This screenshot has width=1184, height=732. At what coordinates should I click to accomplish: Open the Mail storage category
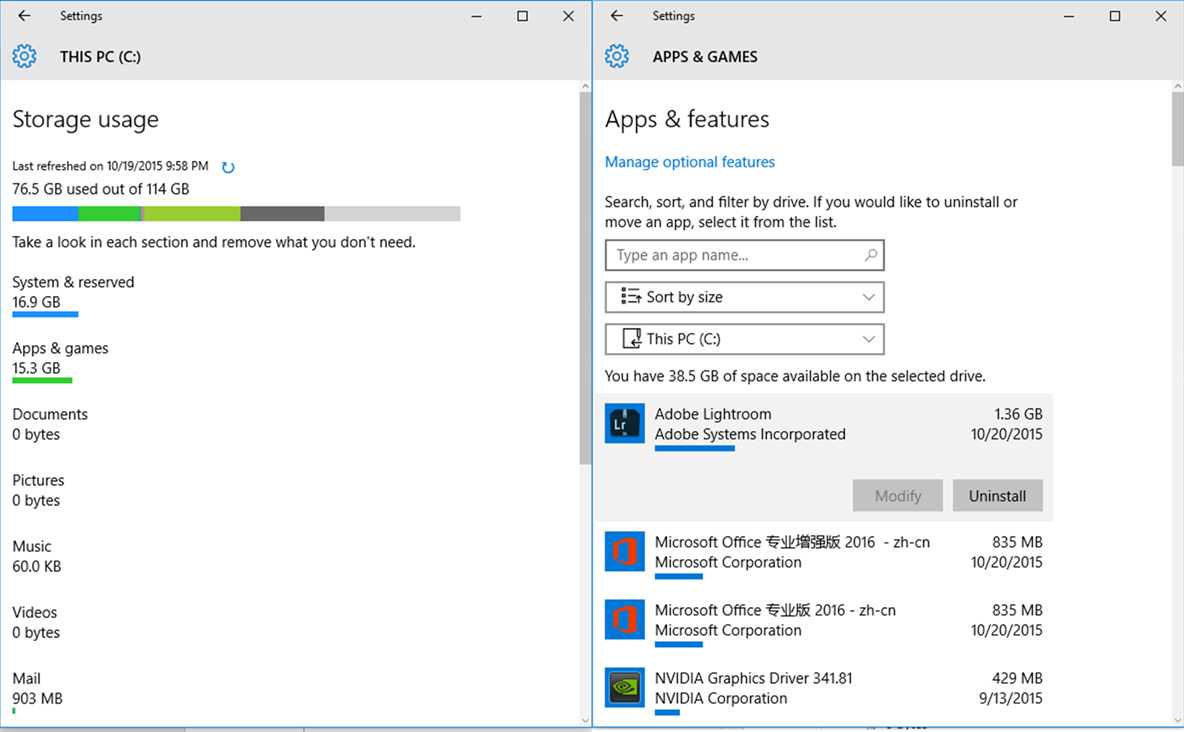point(37,690)
